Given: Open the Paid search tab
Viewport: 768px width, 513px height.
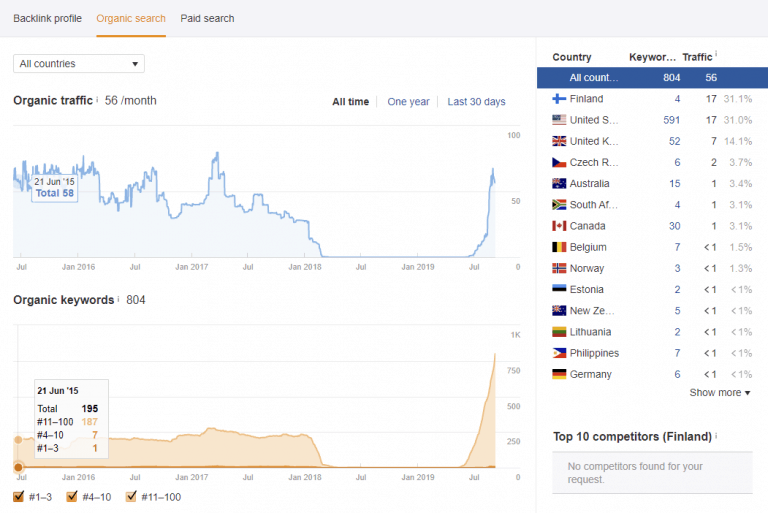Looking at the screenshot, I should coord(207,18).
